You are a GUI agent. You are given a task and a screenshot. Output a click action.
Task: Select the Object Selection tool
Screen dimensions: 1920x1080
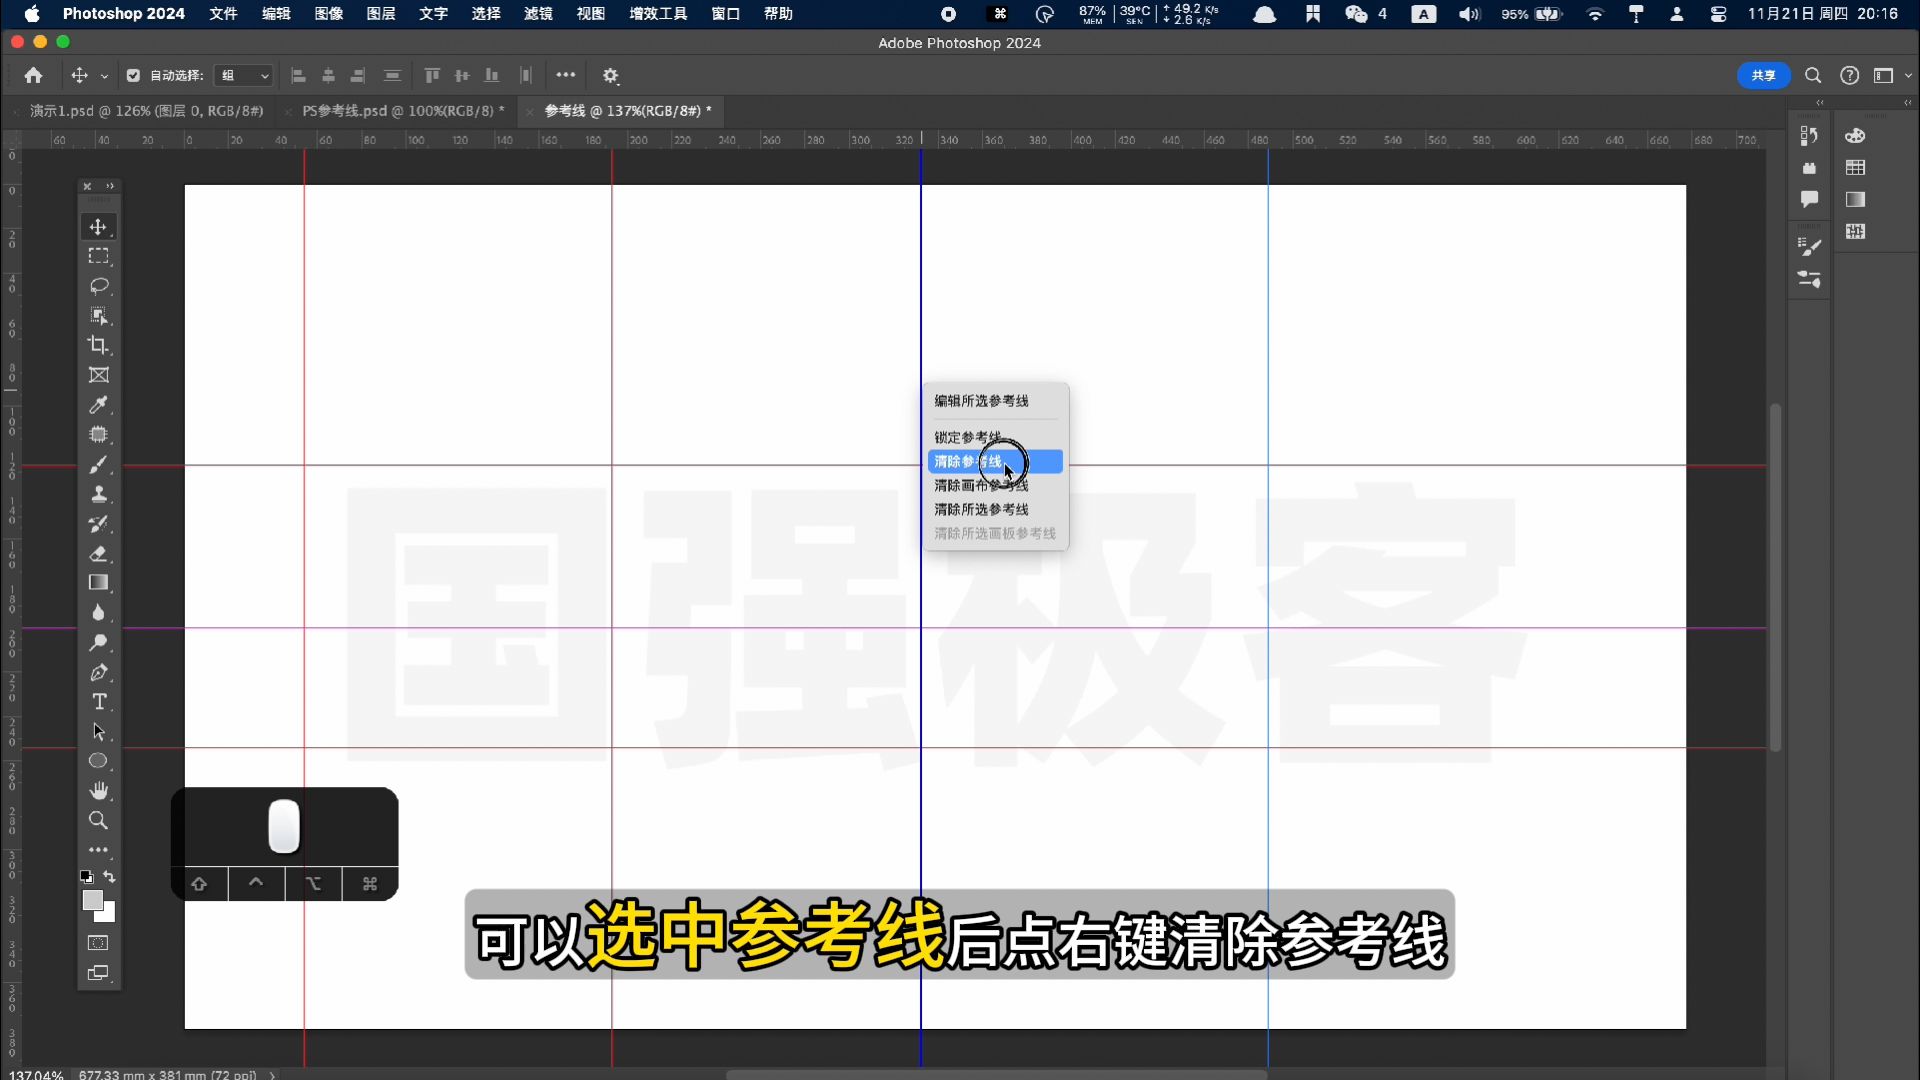(98, 316)
